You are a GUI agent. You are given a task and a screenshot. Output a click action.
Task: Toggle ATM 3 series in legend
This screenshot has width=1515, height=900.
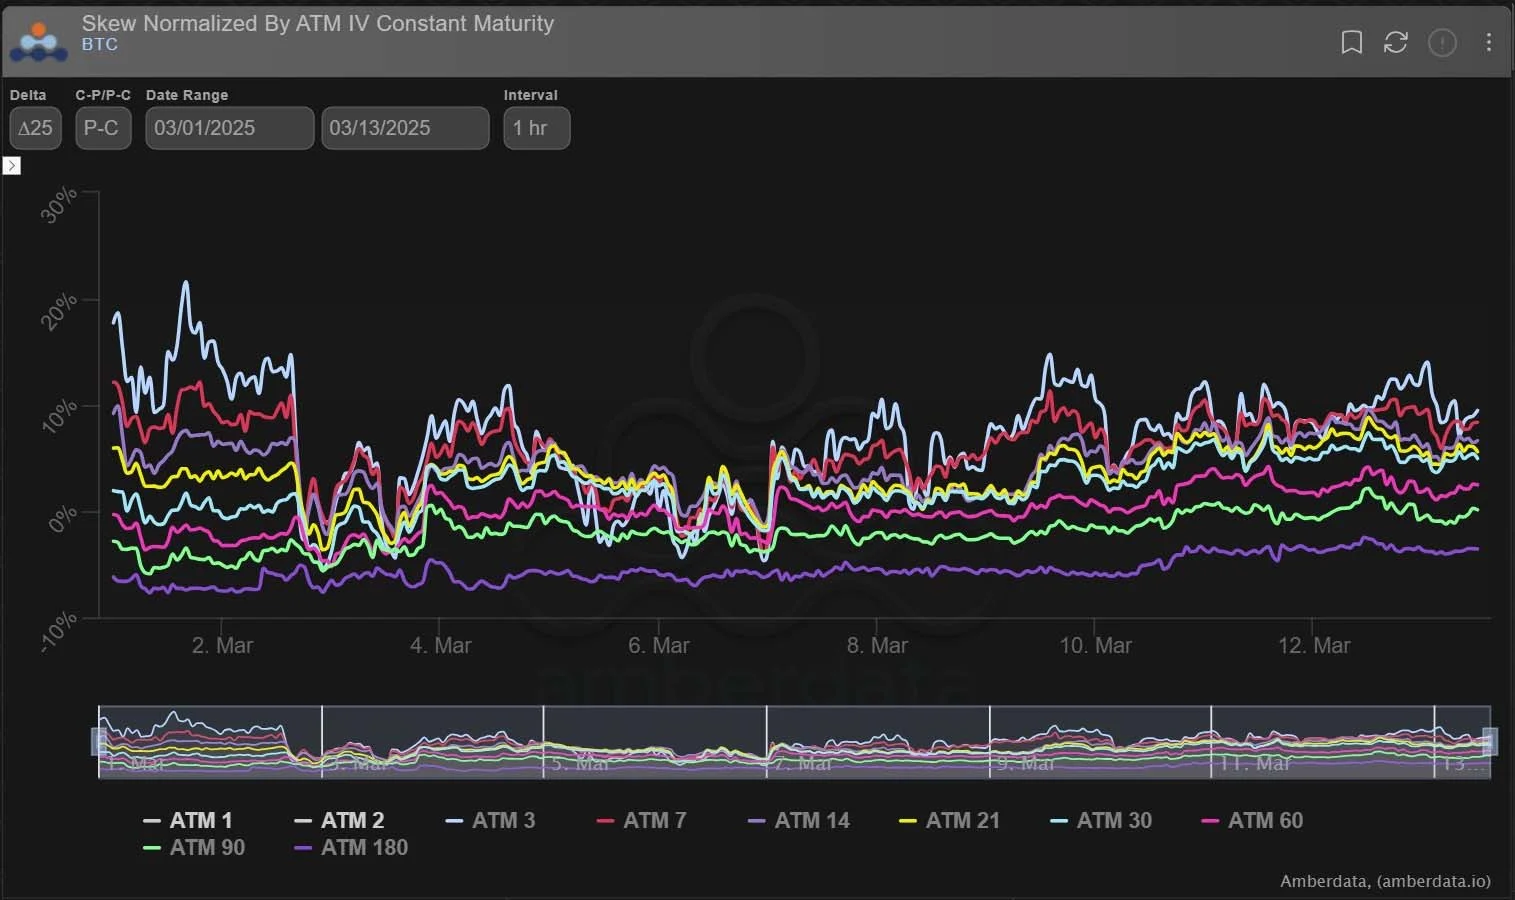pyautogui.click(x=490, y=821)
